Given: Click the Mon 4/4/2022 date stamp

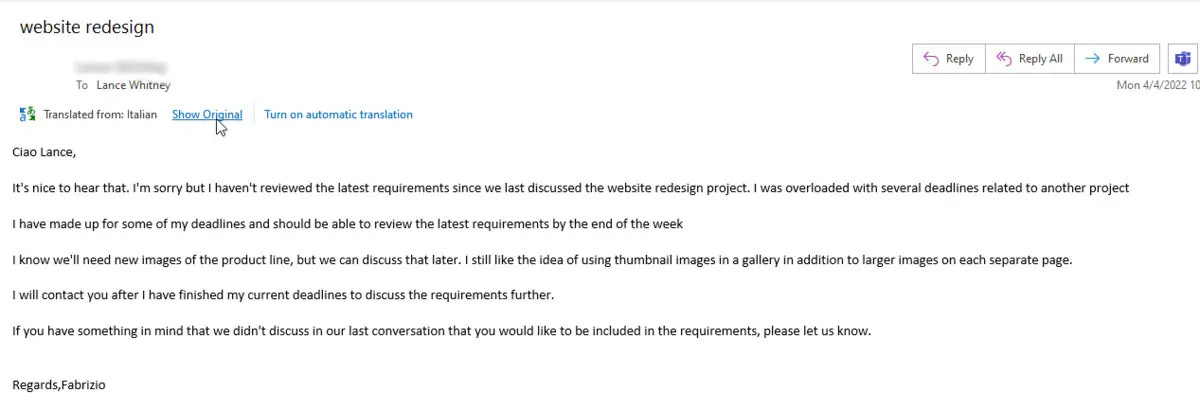Looking at the screenshot, I should 1157,86.
